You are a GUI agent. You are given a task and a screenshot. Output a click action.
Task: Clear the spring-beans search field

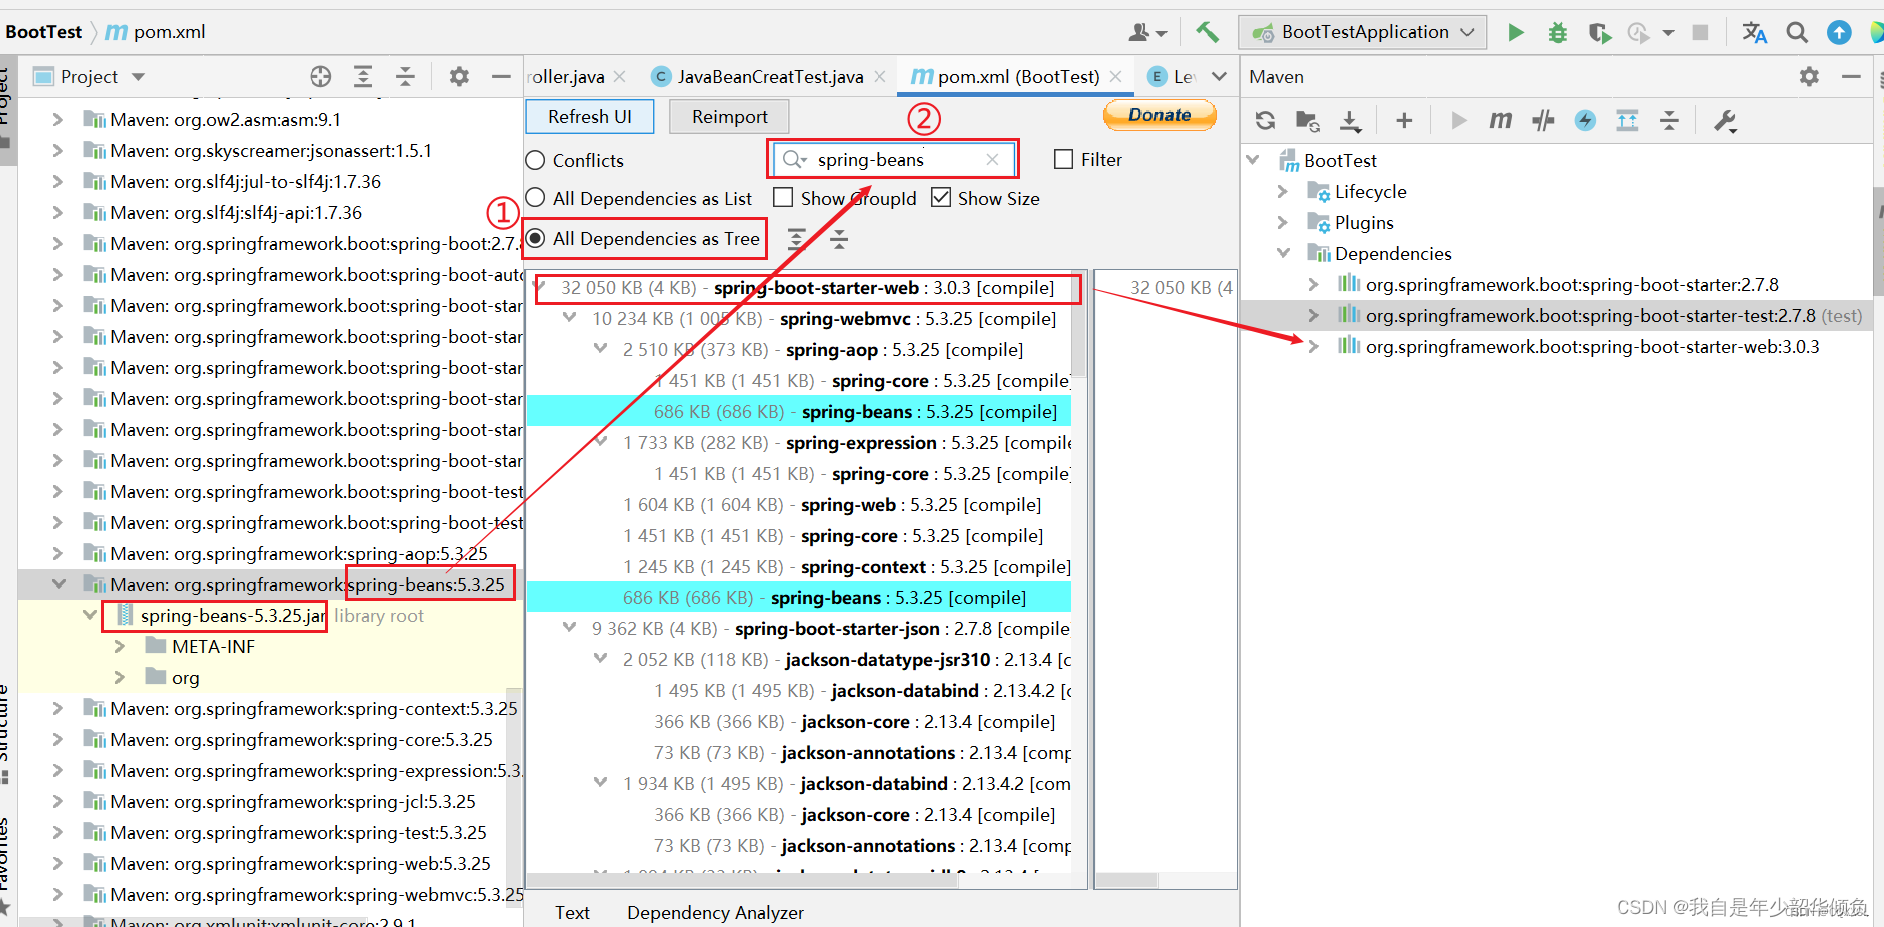992,159
